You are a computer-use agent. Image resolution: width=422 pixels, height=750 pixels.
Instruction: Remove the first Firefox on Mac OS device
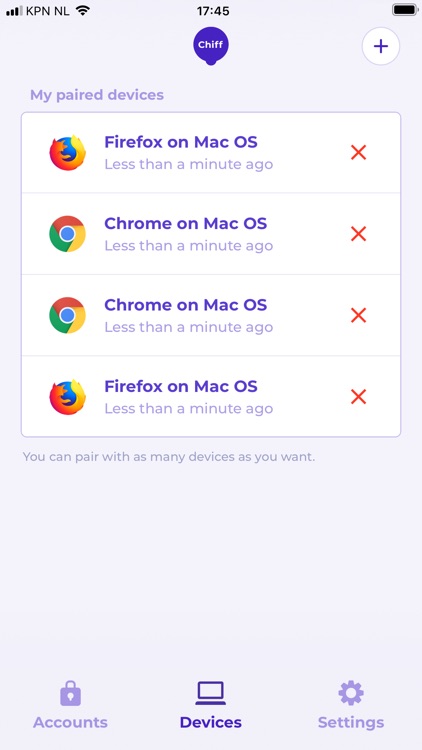tap(358, 153)
